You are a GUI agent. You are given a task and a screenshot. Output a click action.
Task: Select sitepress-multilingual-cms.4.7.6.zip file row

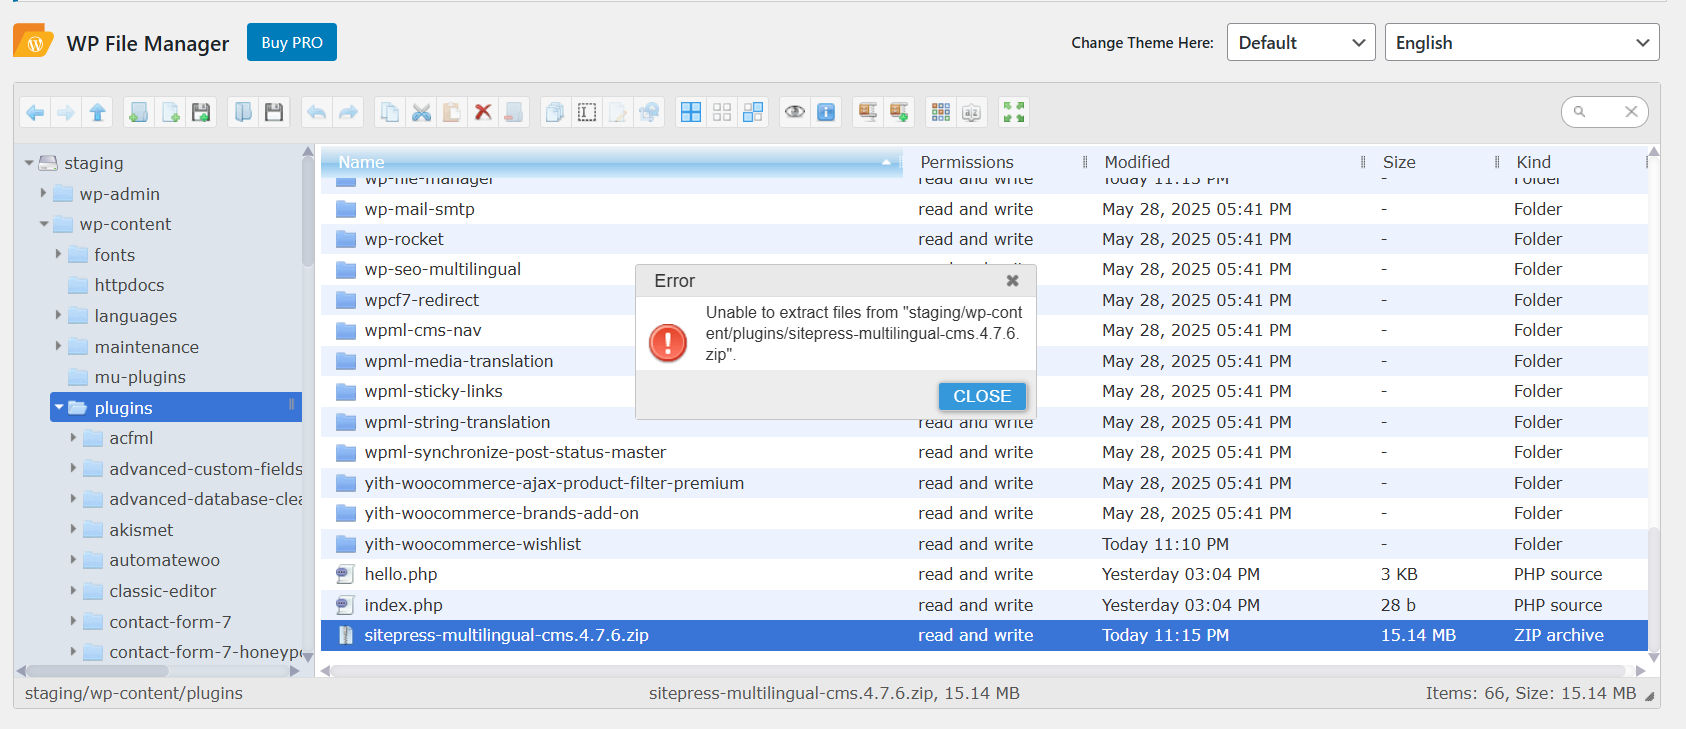984,635
